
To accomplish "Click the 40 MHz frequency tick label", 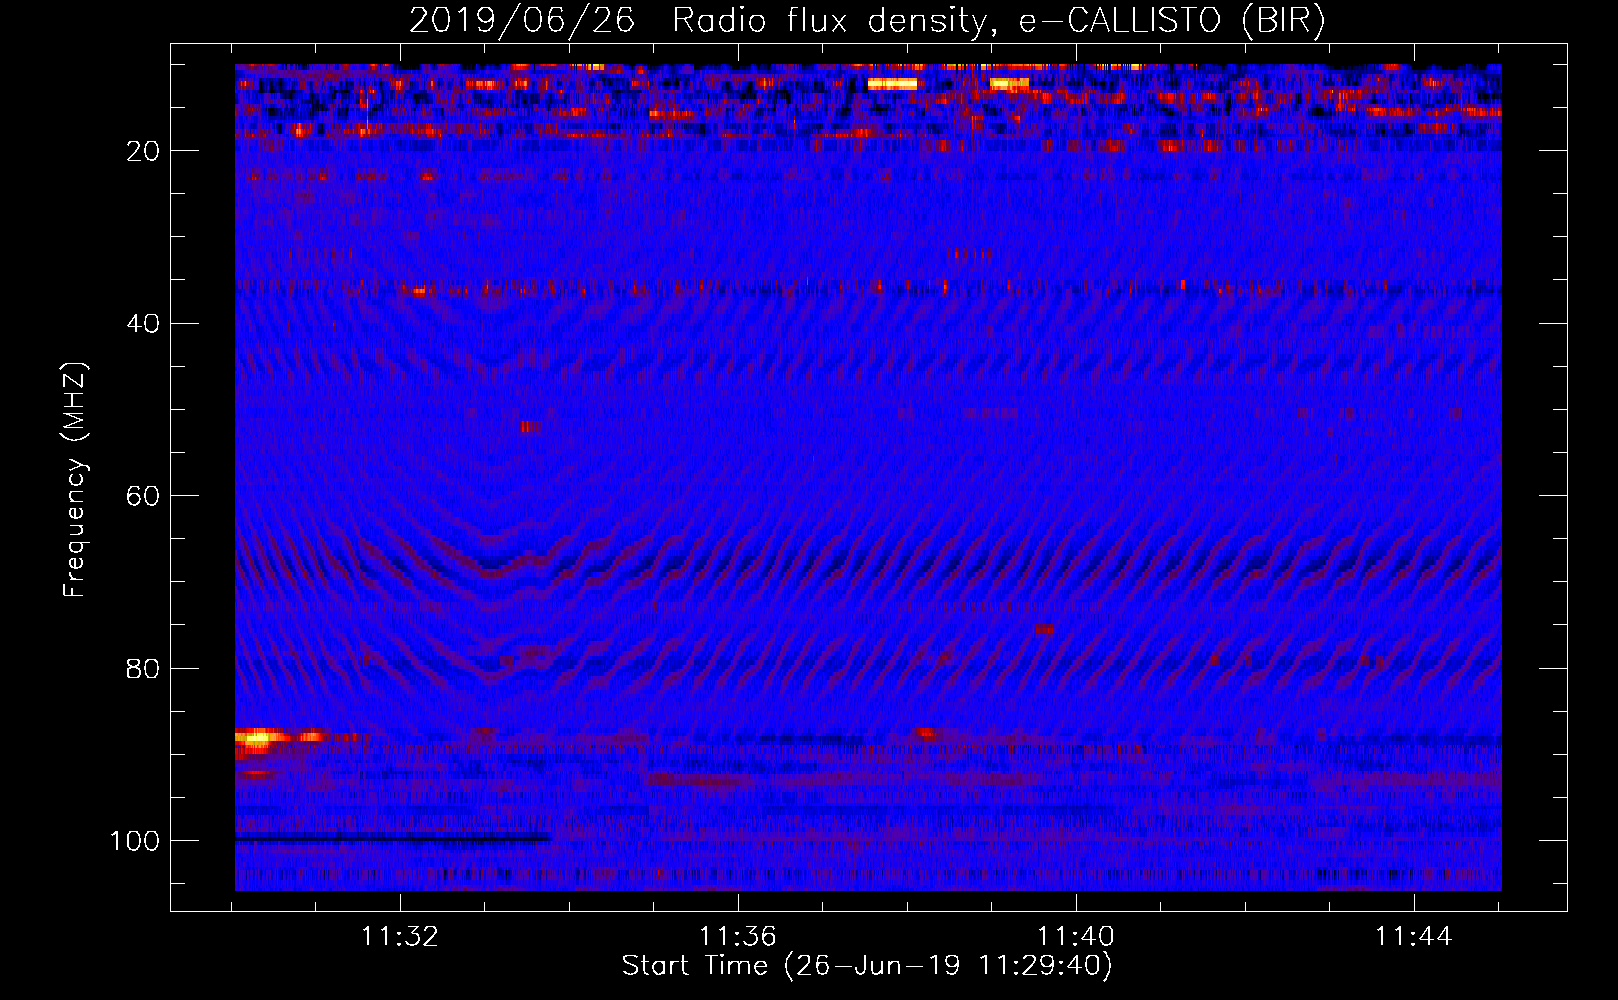I will (x=143, y=324).
